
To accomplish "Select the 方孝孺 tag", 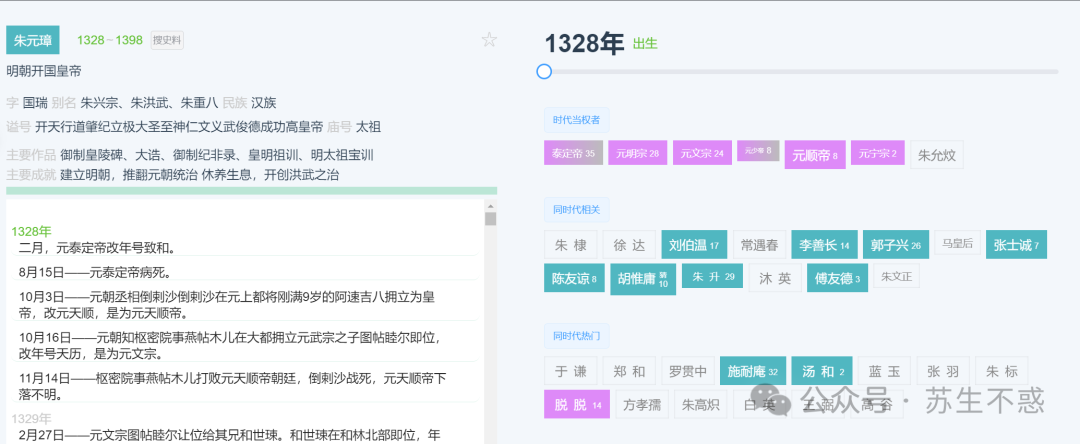I will [x=642, y=404].
